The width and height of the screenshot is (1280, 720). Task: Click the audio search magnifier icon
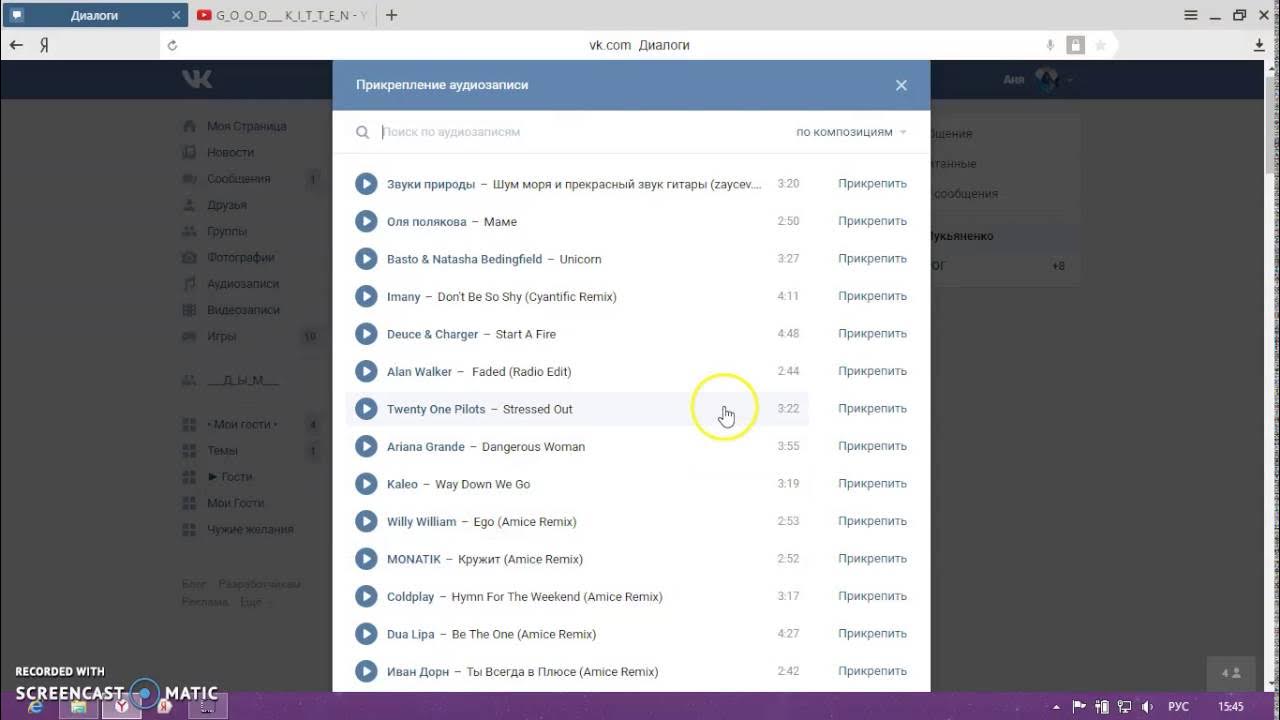(x=363, y=132)
